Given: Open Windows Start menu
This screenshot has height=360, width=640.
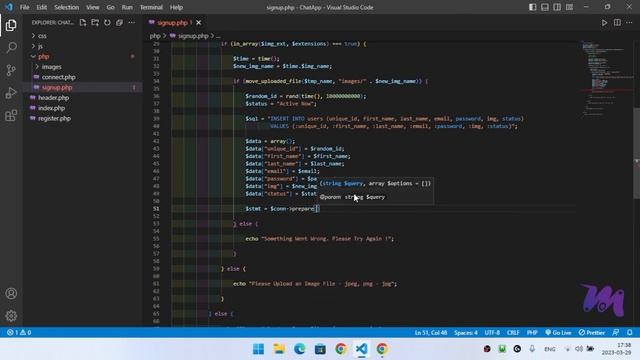Looking at the screenshot, I should pyautogui.click(x=258, y=349).
